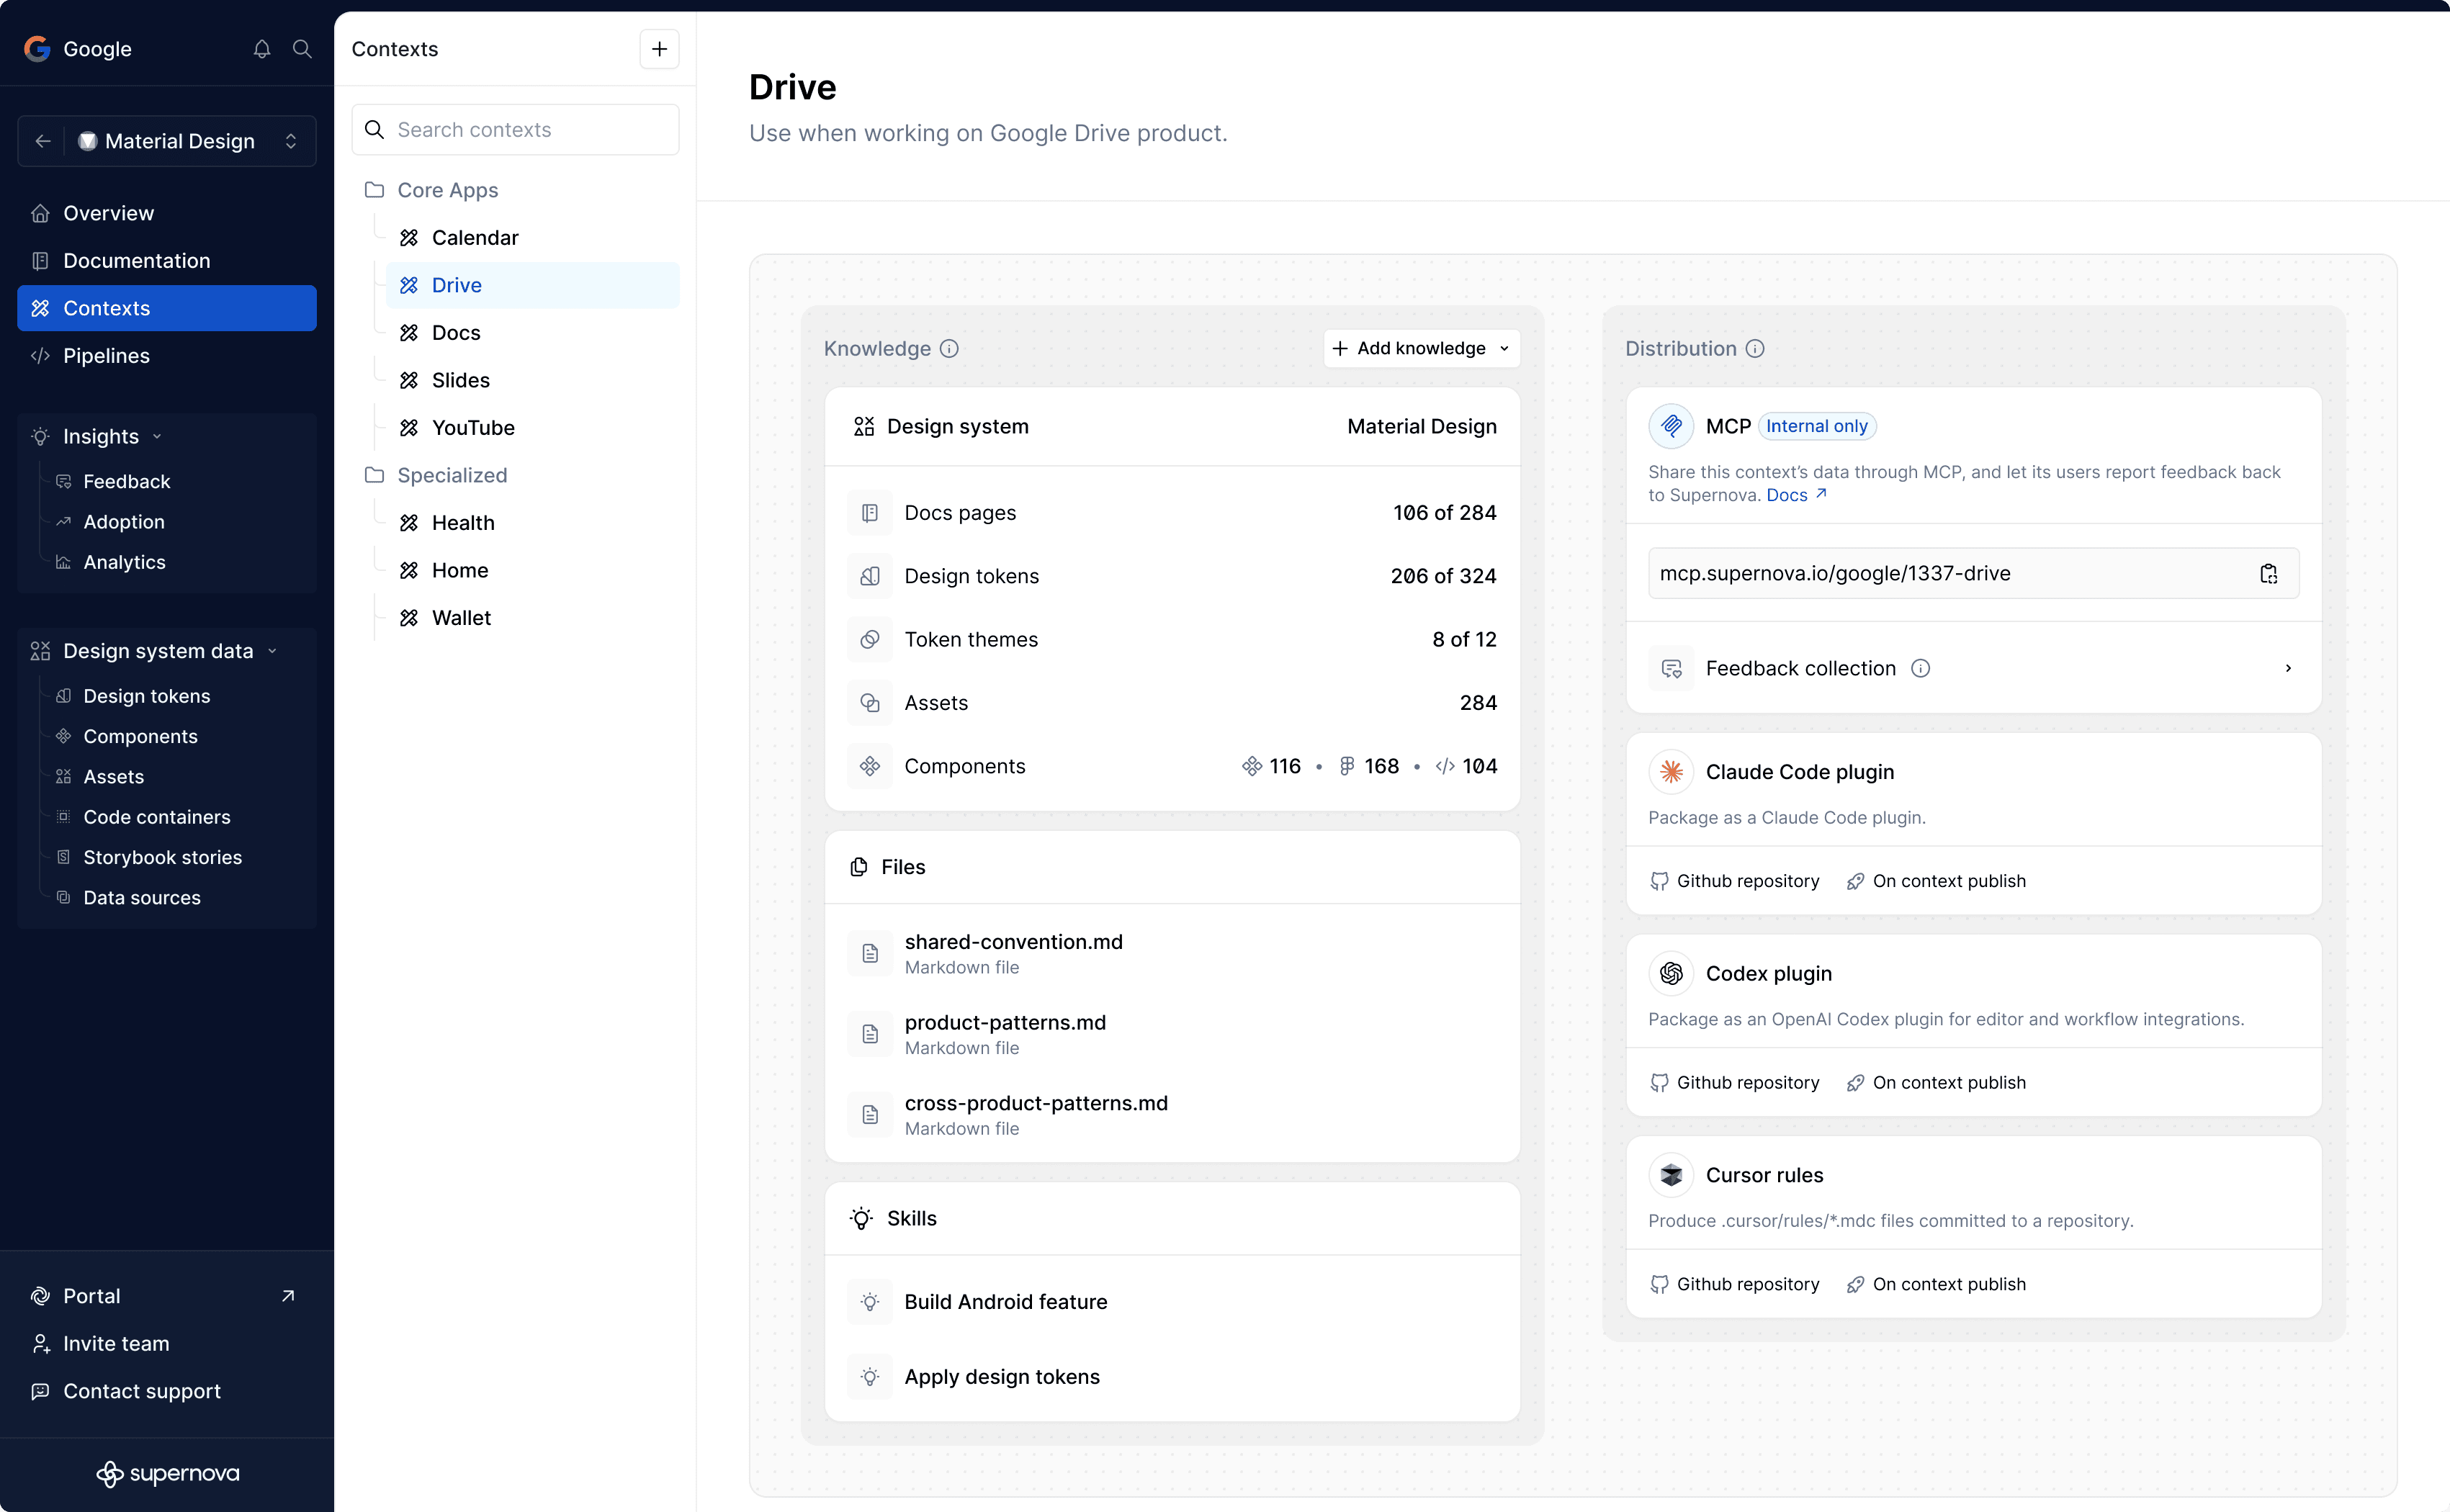Open the MCP Docs link

pyautogui.click(x=1797, y=495)
